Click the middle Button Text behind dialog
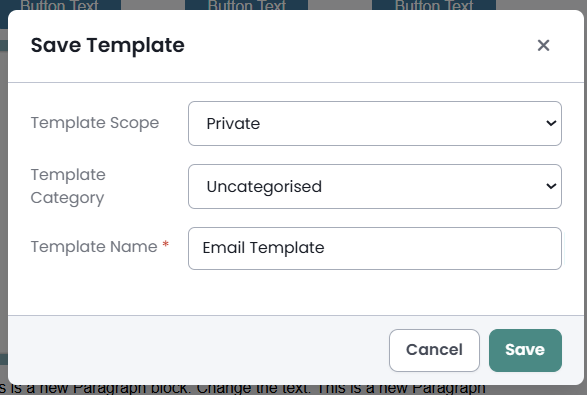 247,5
